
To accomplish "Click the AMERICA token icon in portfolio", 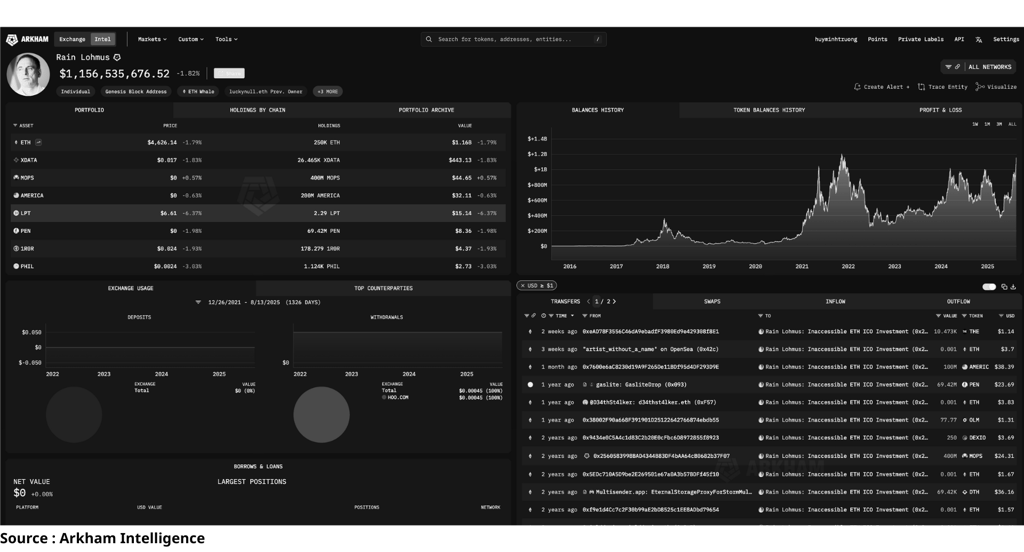I will coord(16,195).
